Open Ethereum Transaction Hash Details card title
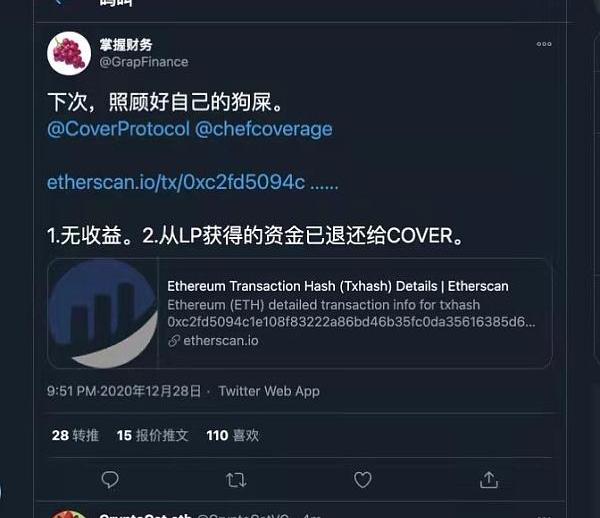 (338, 286)
